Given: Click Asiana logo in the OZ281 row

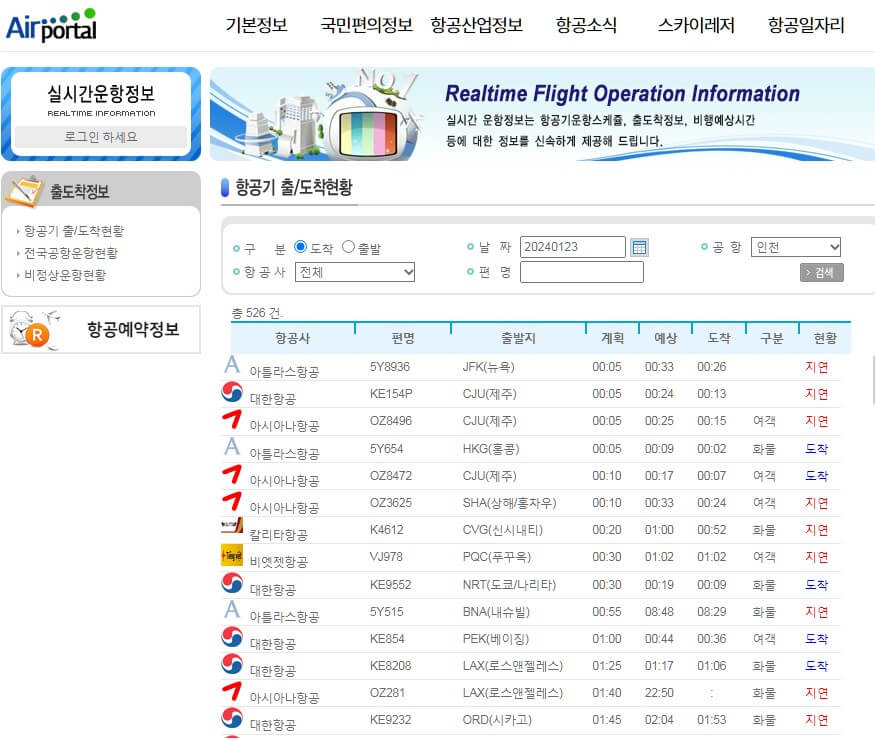Looking at the screenshot, I should [232, 691].
